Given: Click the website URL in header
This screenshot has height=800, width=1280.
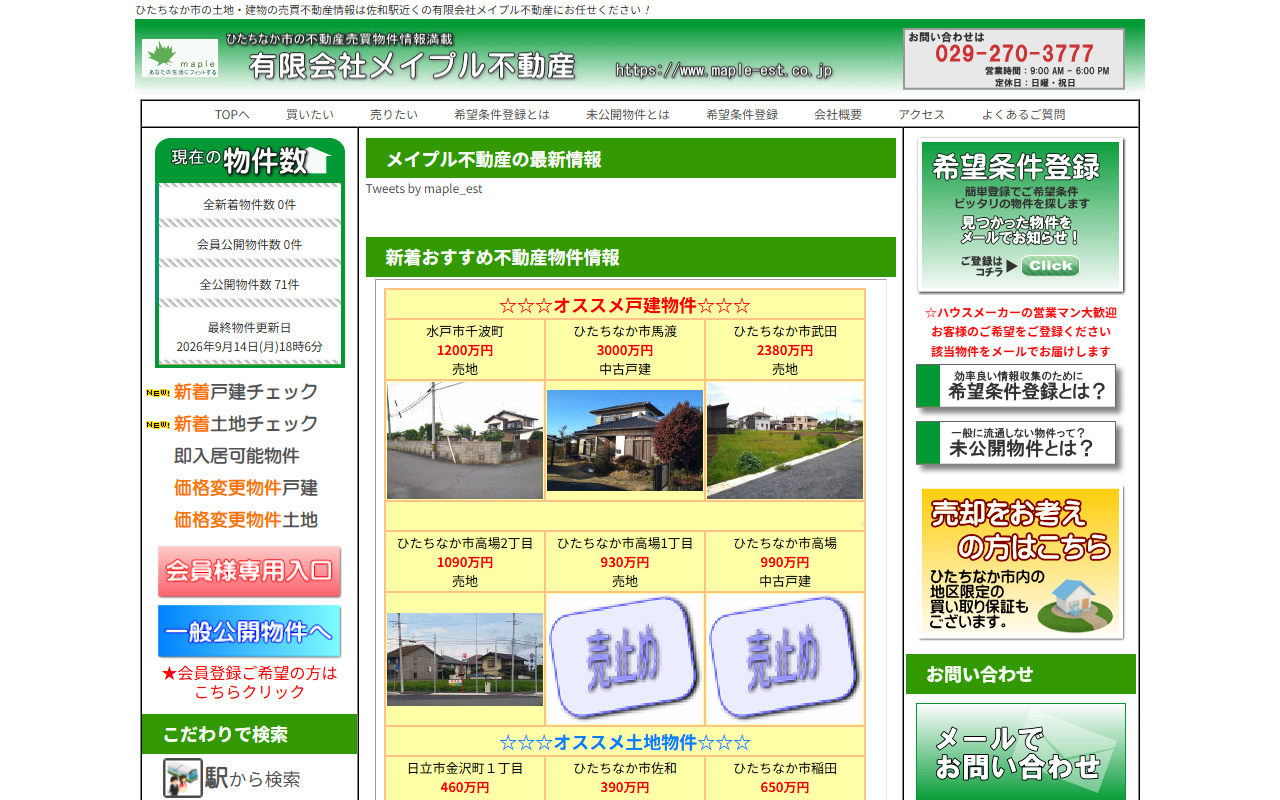Looking at the screenshot, I should (x=724, y=70).
